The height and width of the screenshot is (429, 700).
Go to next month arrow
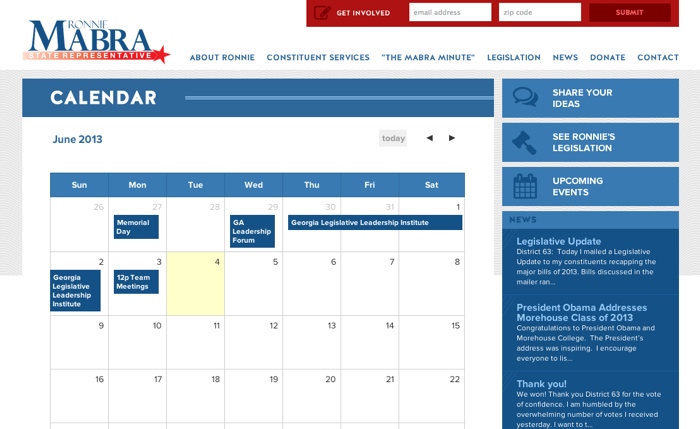[x=452, y=138]
